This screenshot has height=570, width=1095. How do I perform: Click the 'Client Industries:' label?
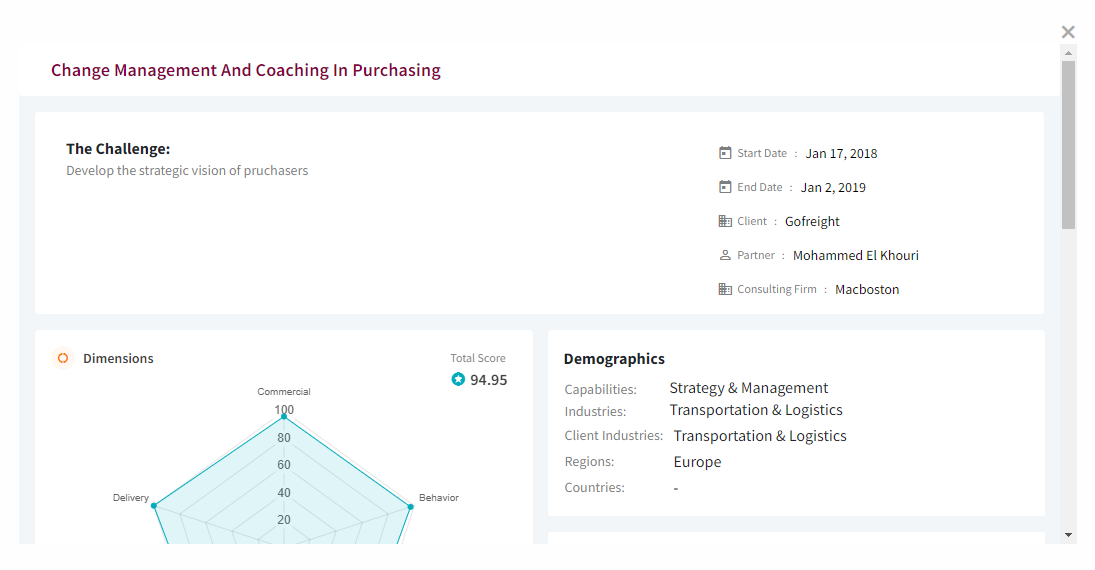pos(613,436)
